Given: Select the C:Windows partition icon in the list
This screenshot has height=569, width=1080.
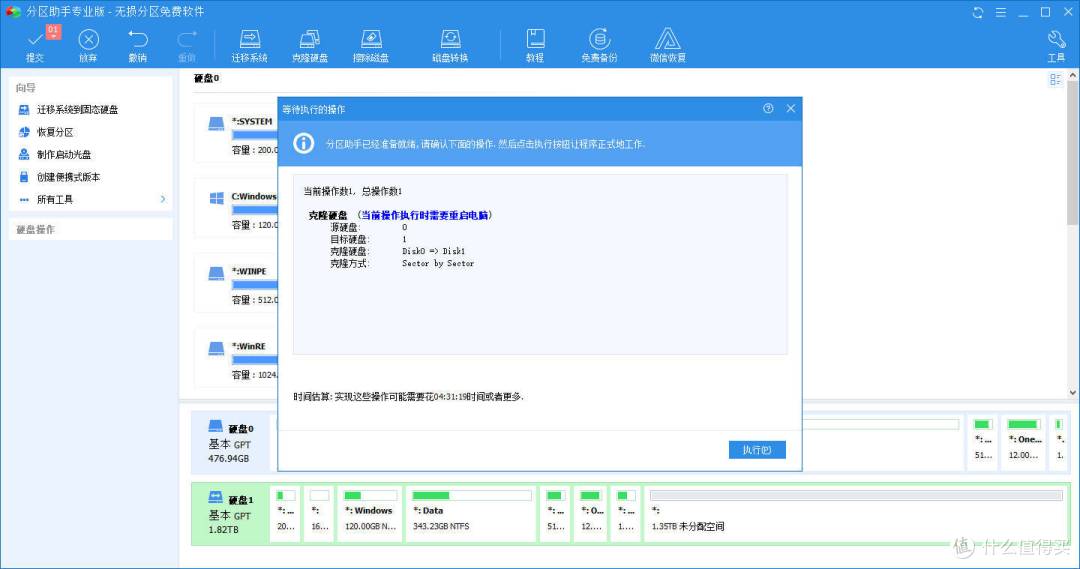Looking at the screenshot, I should tap(216, 198).
